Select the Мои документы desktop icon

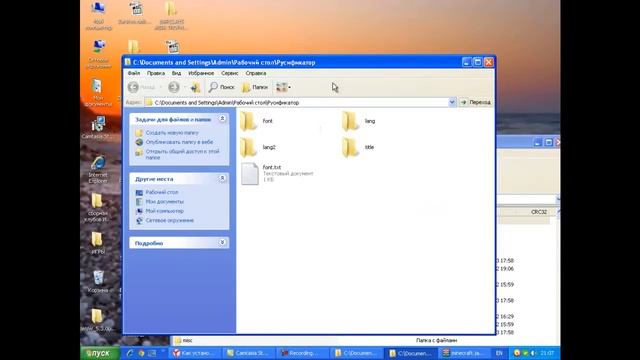pos(98,93)
